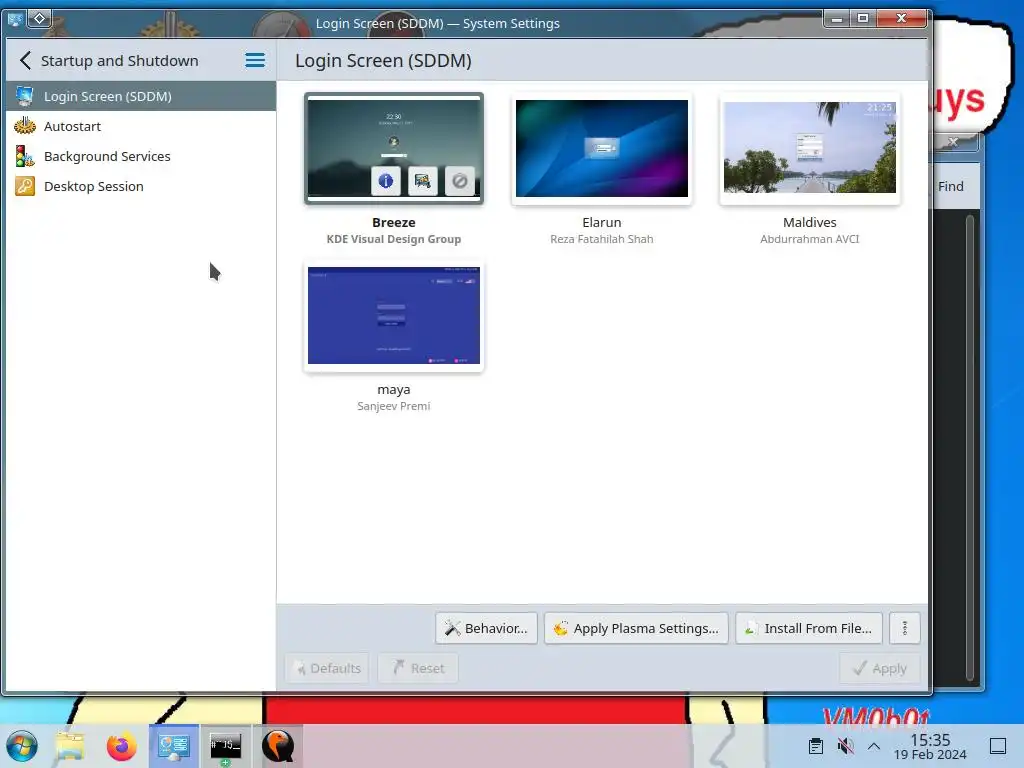Go back from Startup and Shutdown

tap(25, 61)
